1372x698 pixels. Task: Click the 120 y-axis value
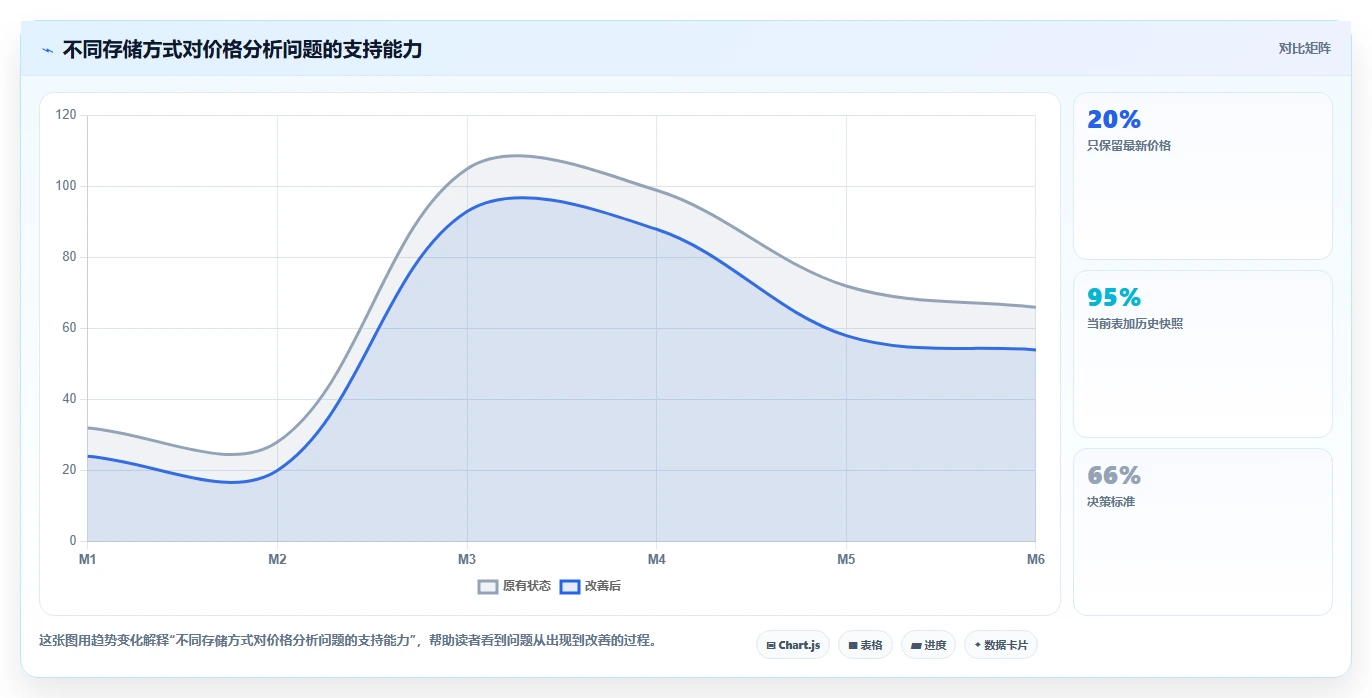click(66, 115)
